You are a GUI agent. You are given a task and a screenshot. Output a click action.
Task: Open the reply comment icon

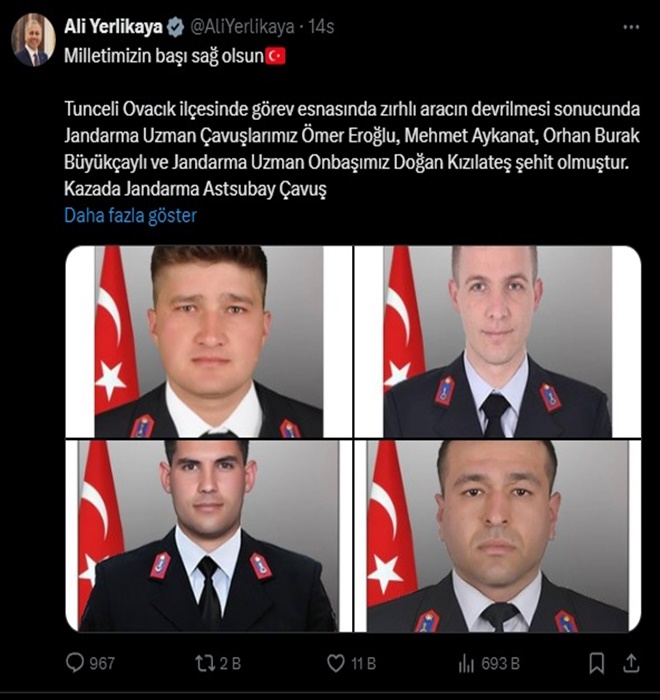[75, 663]
